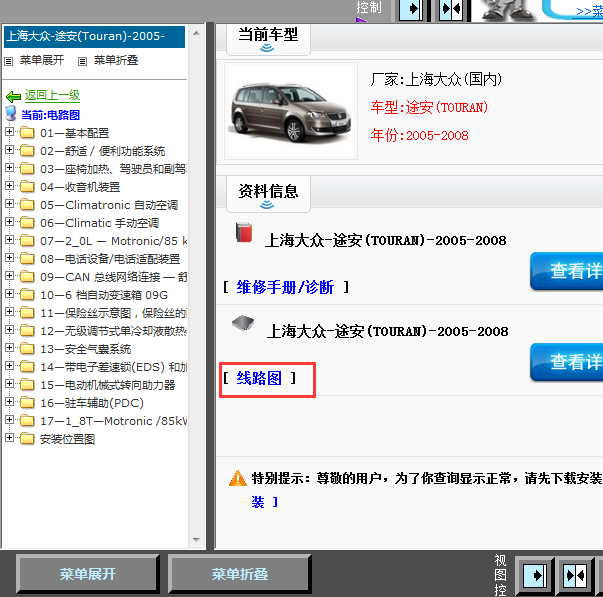Click the folder icon of 15—电动机械式转向助力器

[x=27, y=385]
